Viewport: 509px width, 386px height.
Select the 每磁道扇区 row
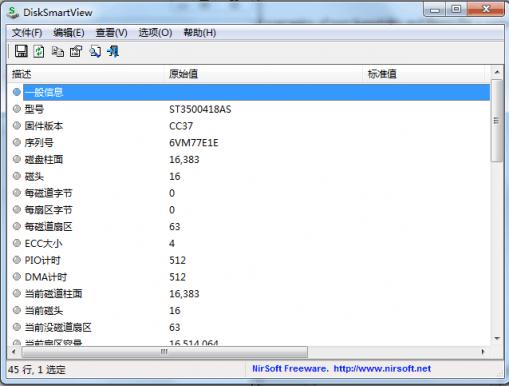coord(249,227)
